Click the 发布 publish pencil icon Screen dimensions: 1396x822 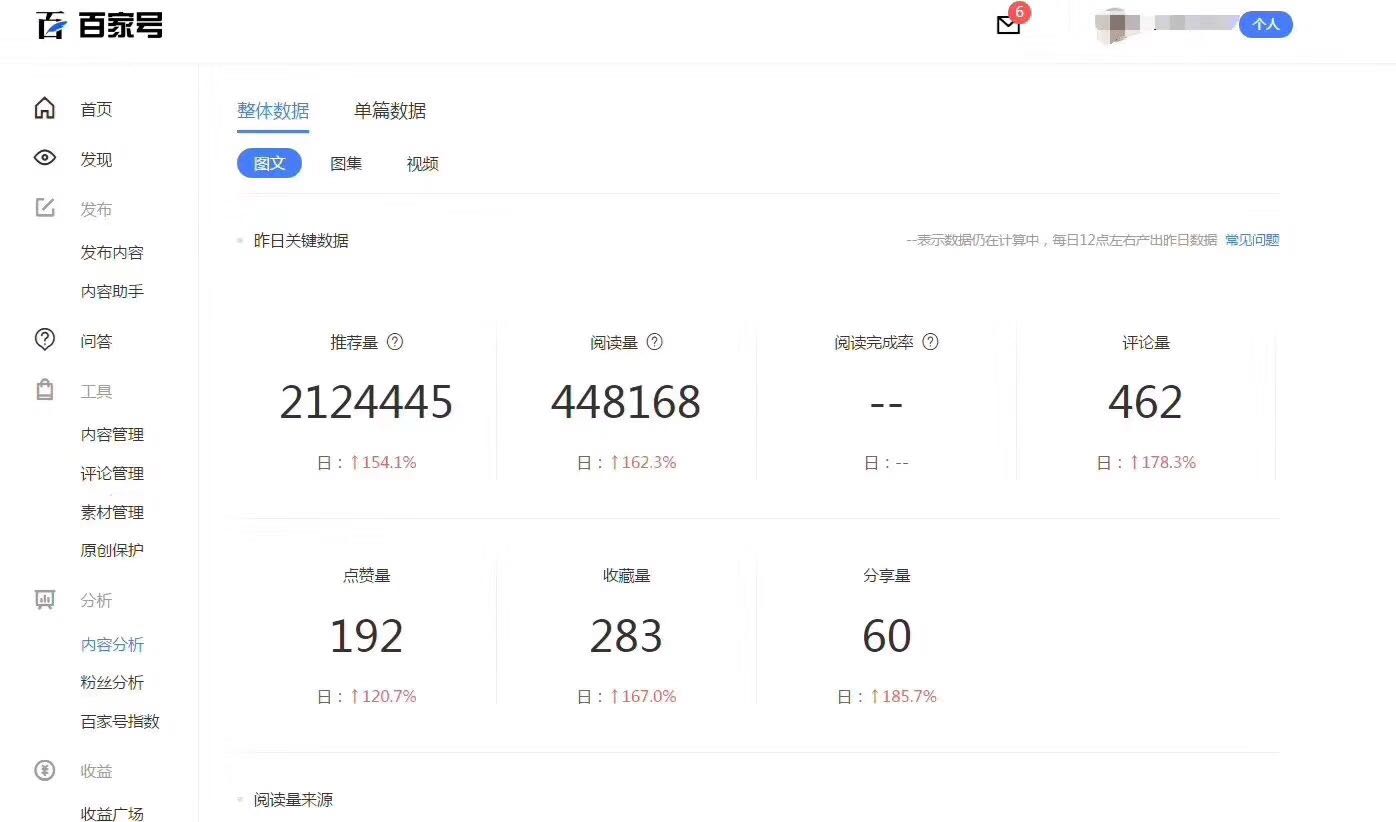[44, 207]
